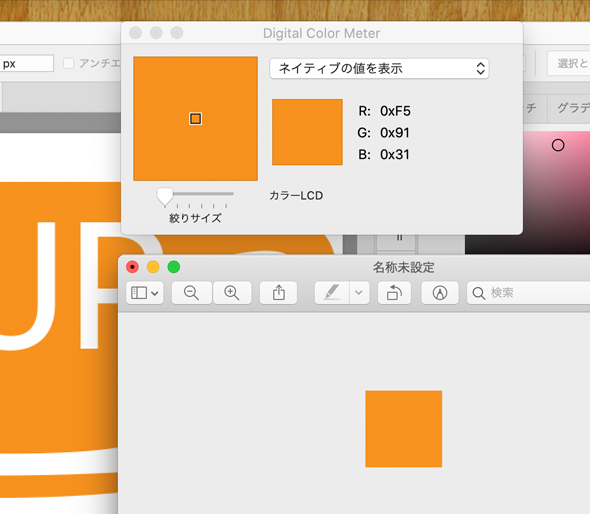This screenshot has width=590, height=514.
Task: Zoom in using Preview's magnifier plus icon
Action: click(232, 293)
